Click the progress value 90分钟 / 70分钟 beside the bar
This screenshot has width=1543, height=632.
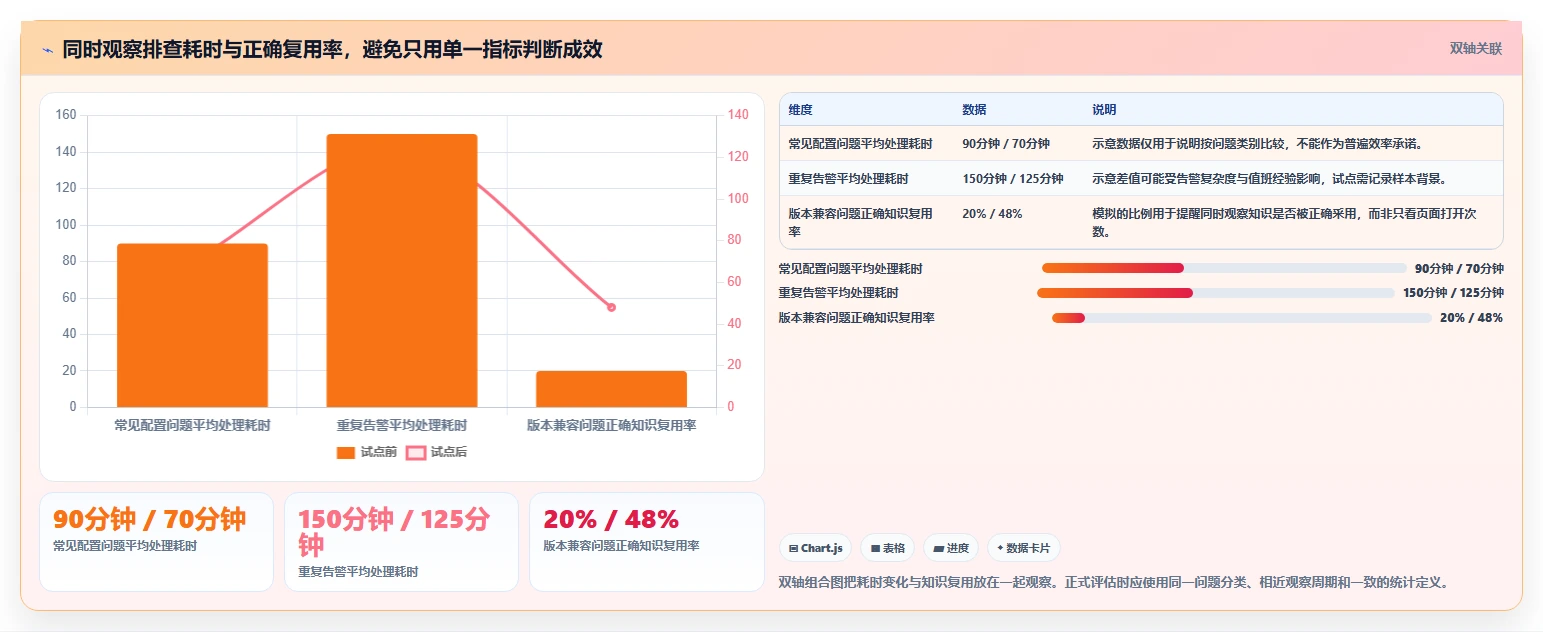[x=1459, y=268]
